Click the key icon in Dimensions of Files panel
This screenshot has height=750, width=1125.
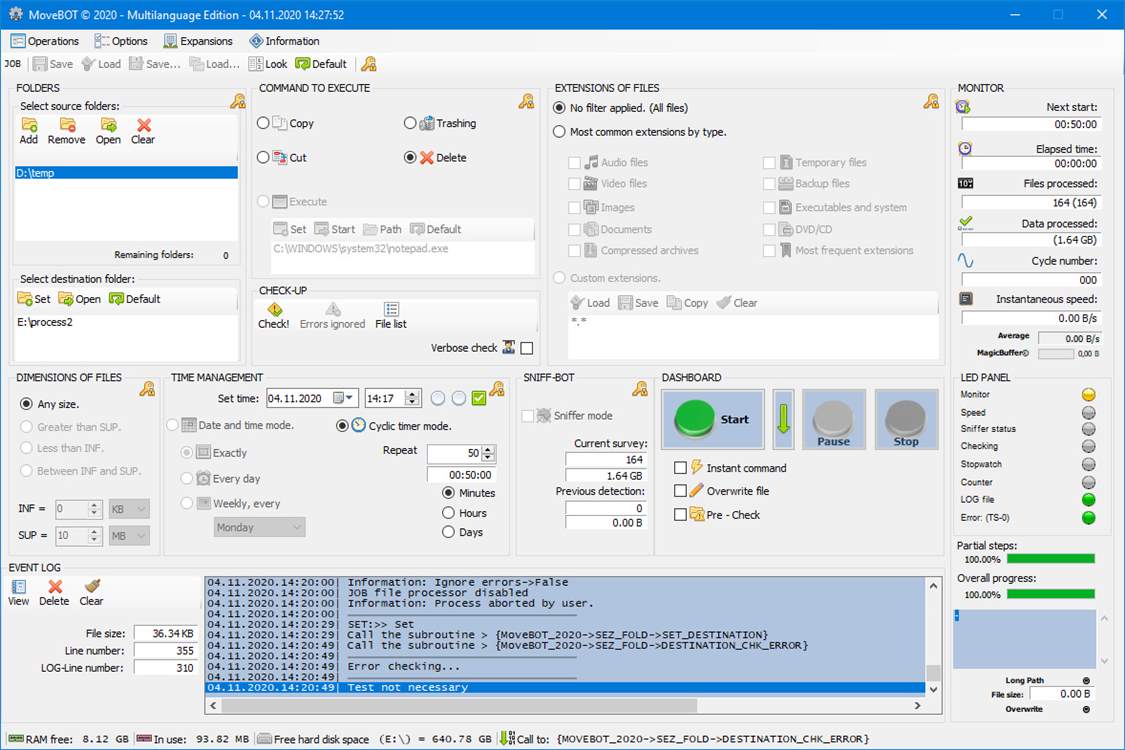(x=147, y=389)
